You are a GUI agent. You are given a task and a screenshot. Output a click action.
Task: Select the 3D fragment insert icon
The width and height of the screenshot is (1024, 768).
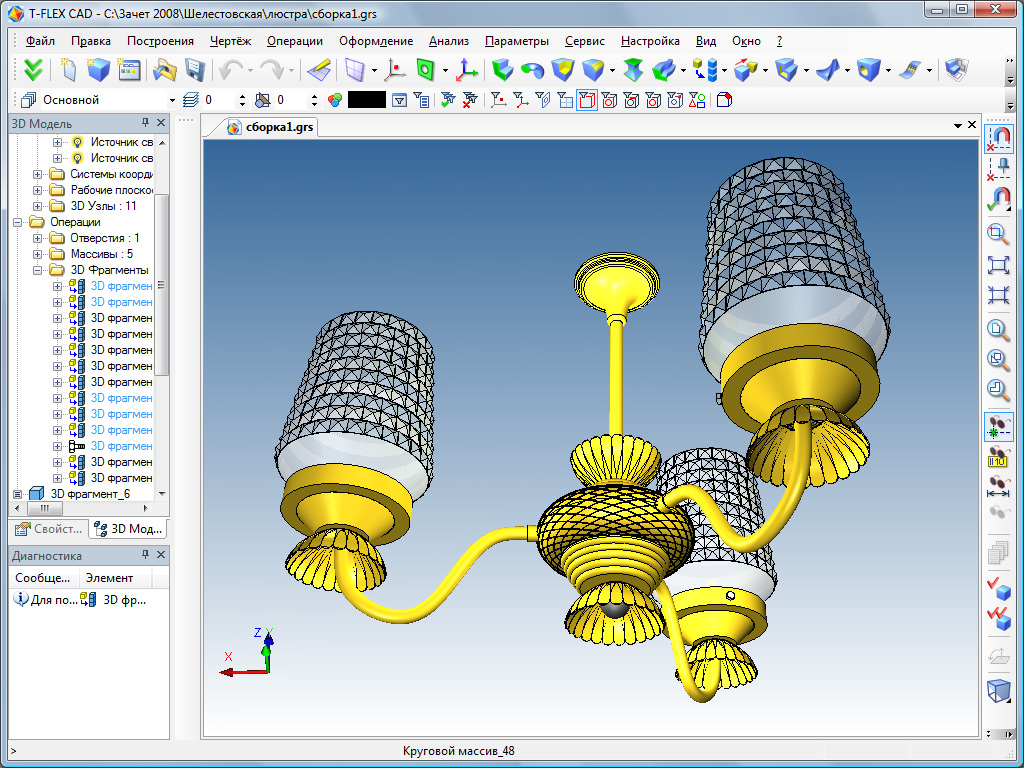[x=705, y=69]
